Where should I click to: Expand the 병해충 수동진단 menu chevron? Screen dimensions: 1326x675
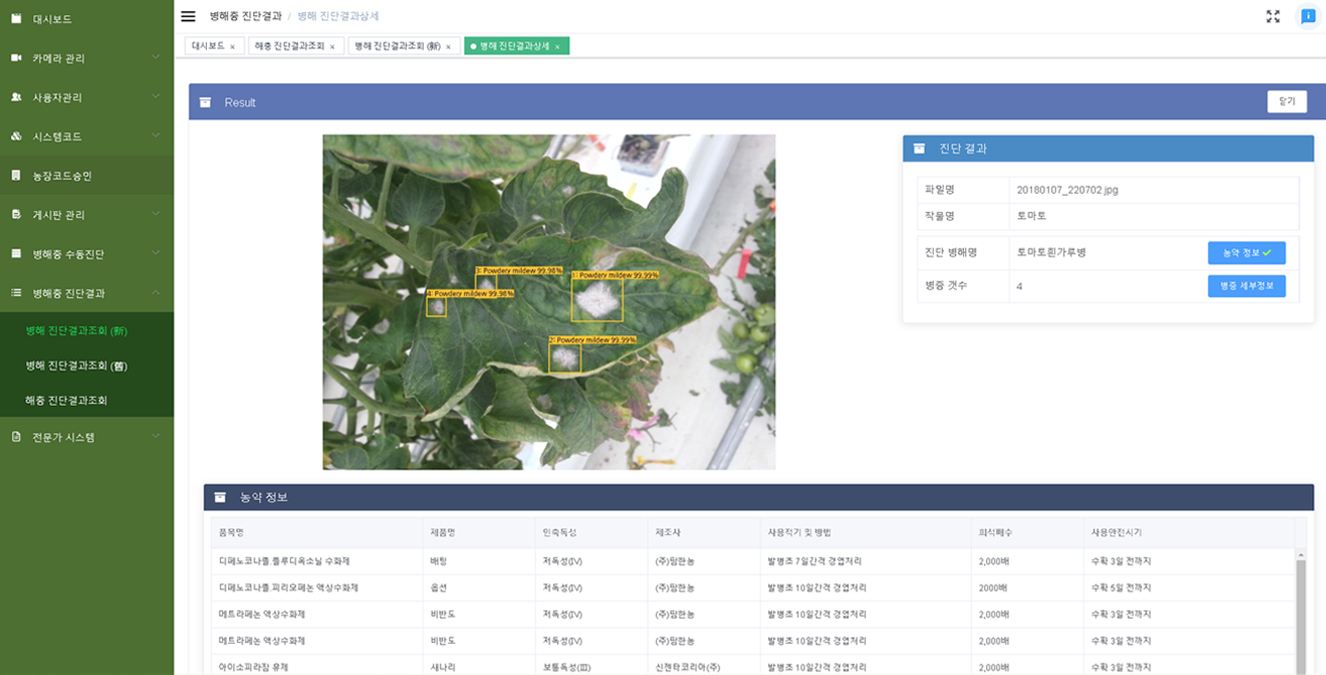pyautogui.click(x=156, y=254)
